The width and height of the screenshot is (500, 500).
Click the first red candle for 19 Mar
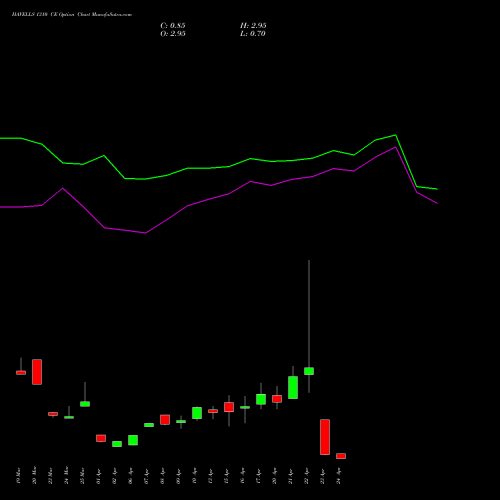click(x=21, y=373)
